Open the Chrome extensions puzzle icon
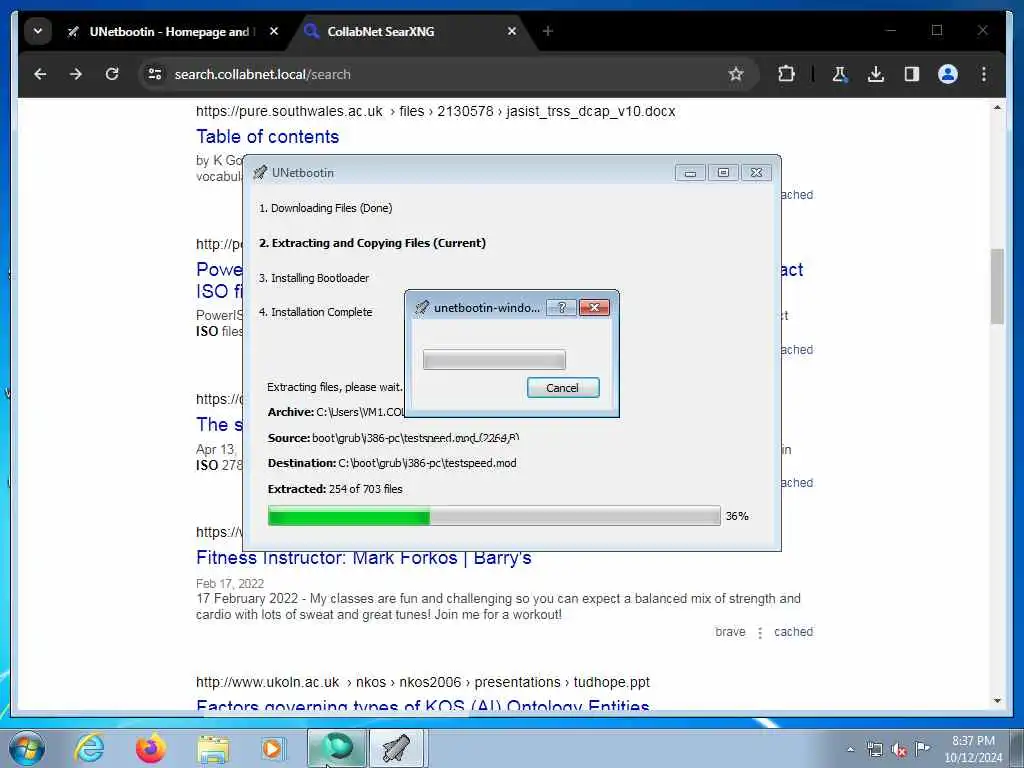 (x=786, y=74)
